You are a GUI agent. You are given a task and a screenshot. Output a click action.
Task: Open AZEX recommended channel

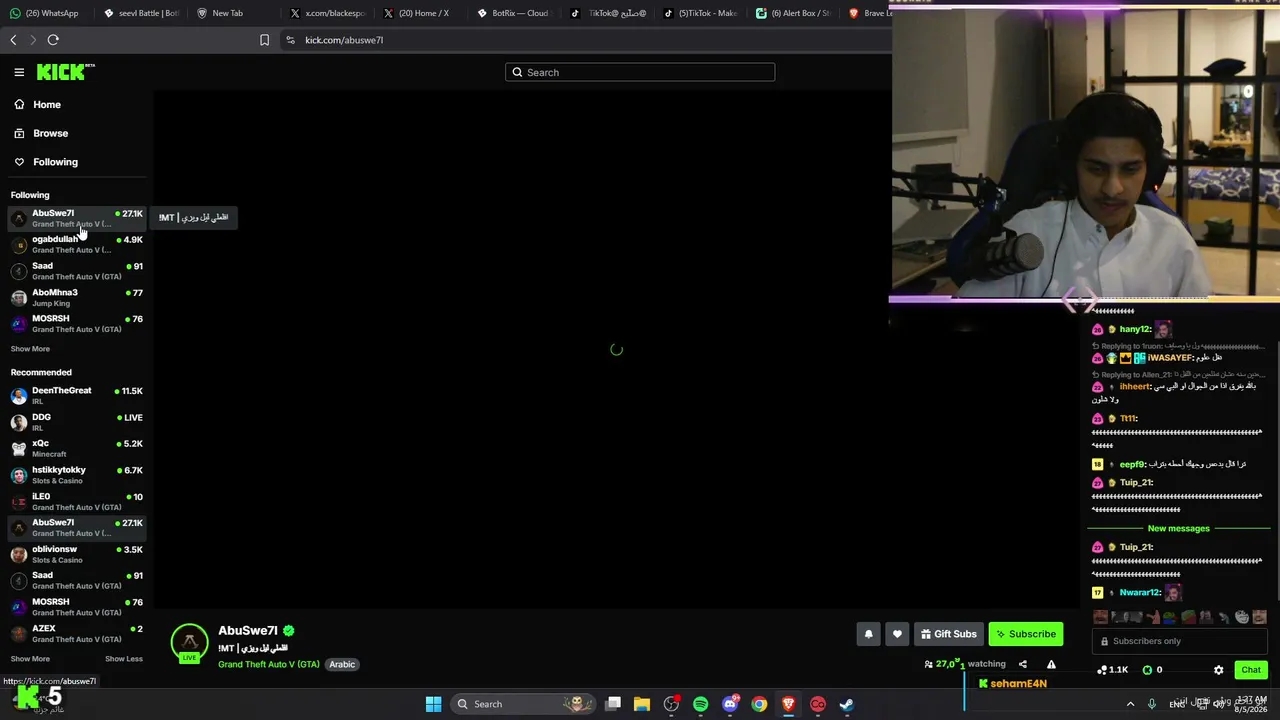77,633
